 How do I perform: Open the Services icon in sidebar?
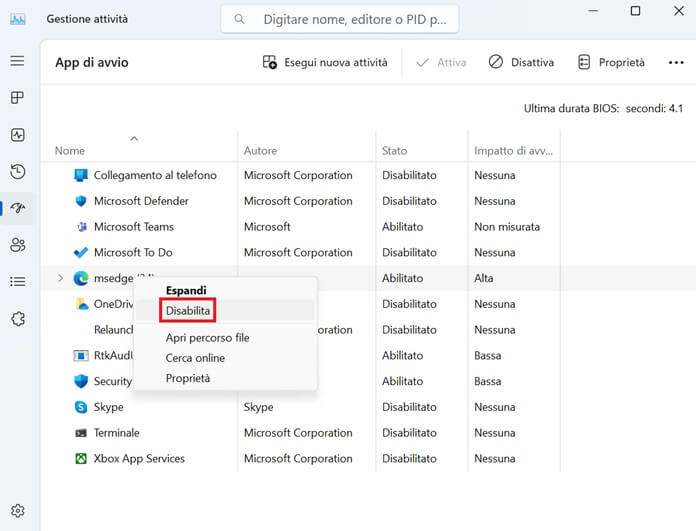[18, 318]
